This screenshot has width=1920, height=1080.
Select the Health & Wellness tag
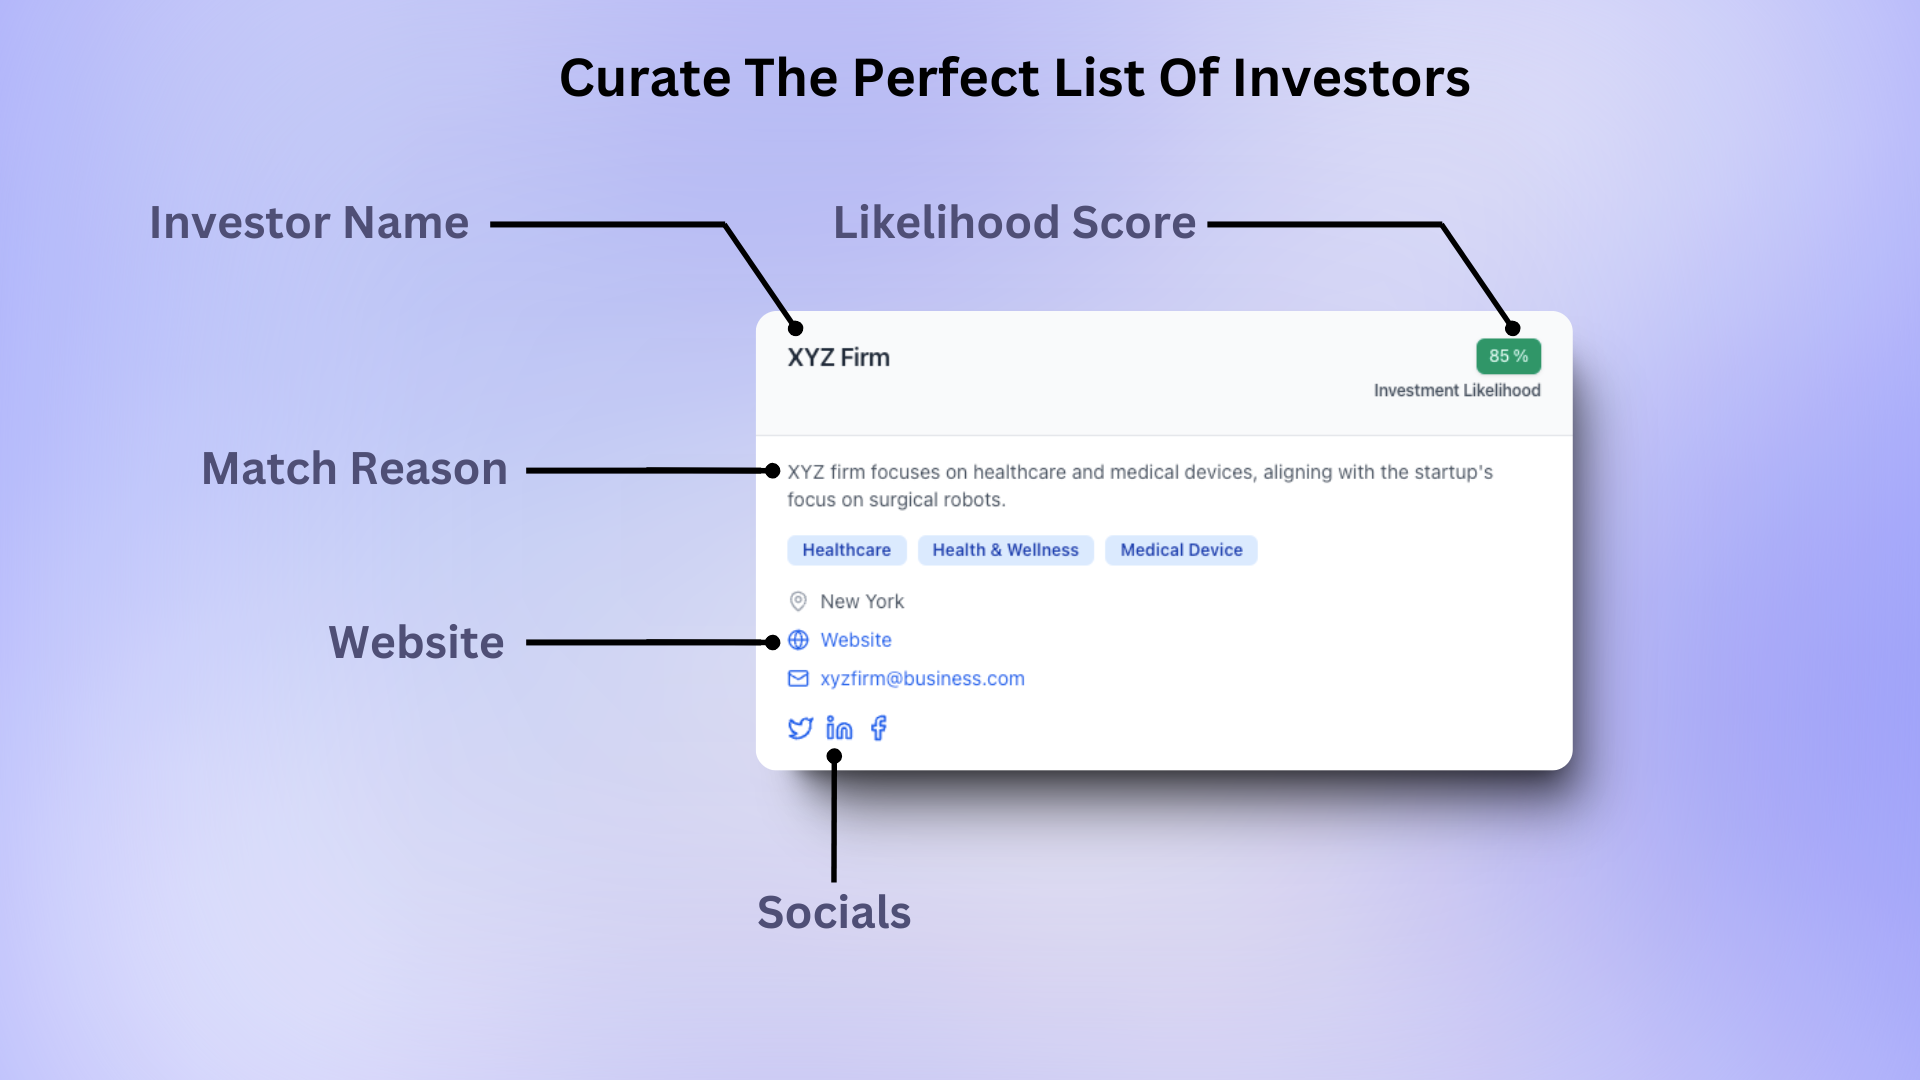[x=1005, y=550]
